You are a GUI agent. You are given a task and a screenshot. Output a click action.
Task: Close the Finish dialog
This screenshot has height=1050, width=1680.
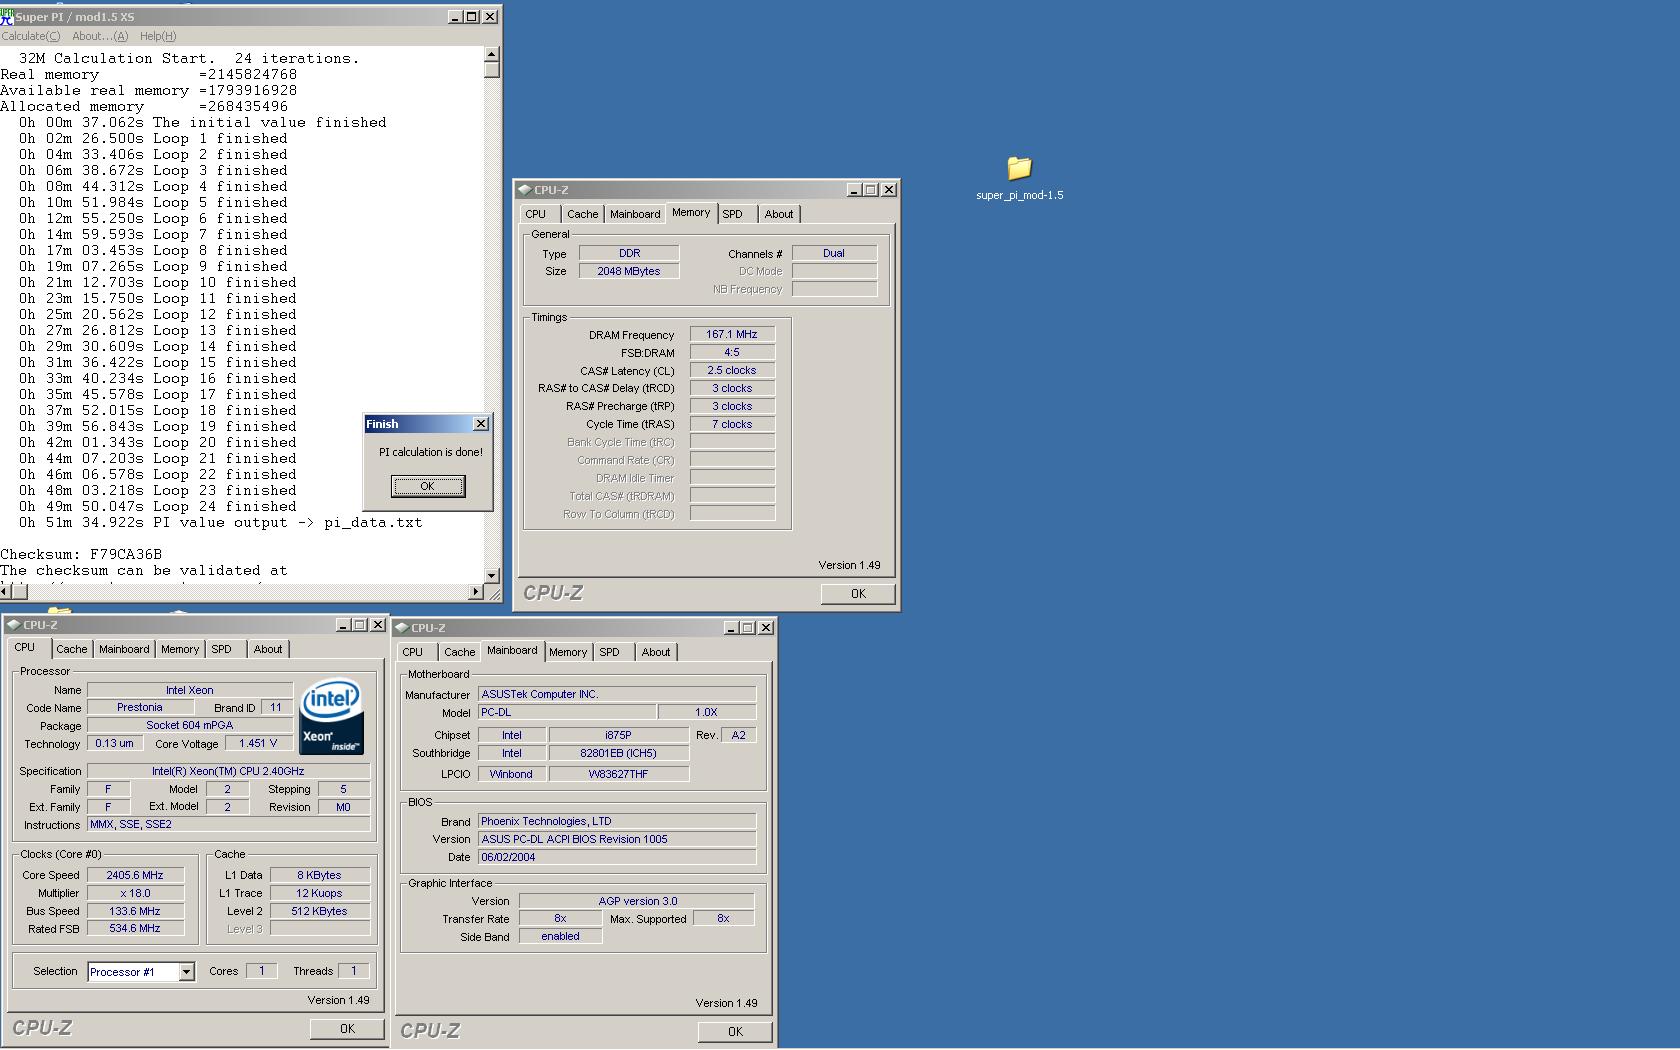480,424
